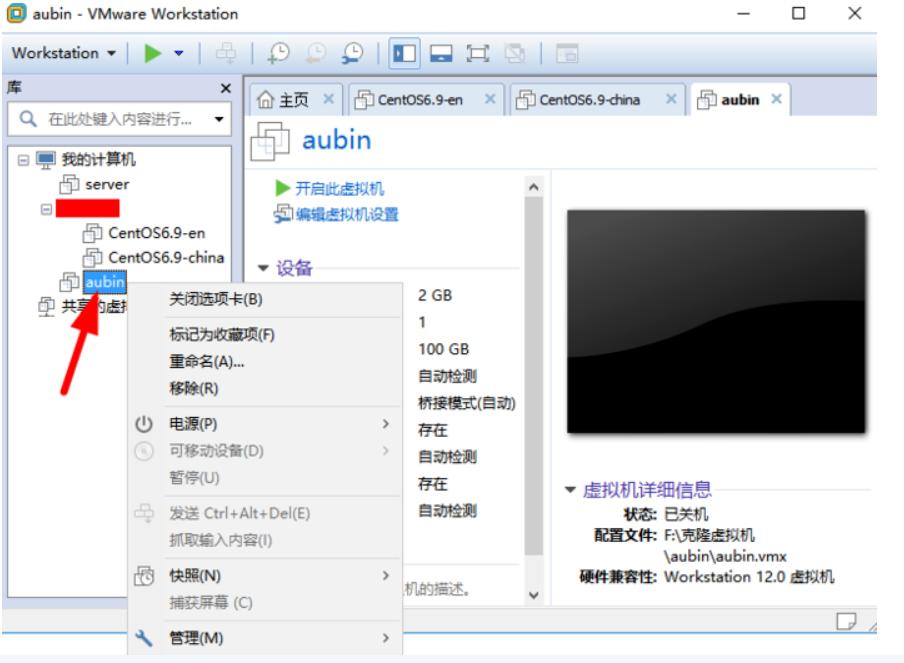Click the shared VMs icon in library
Image resolution: width=904 pixels, height=663 pixels.
[46, 306]
